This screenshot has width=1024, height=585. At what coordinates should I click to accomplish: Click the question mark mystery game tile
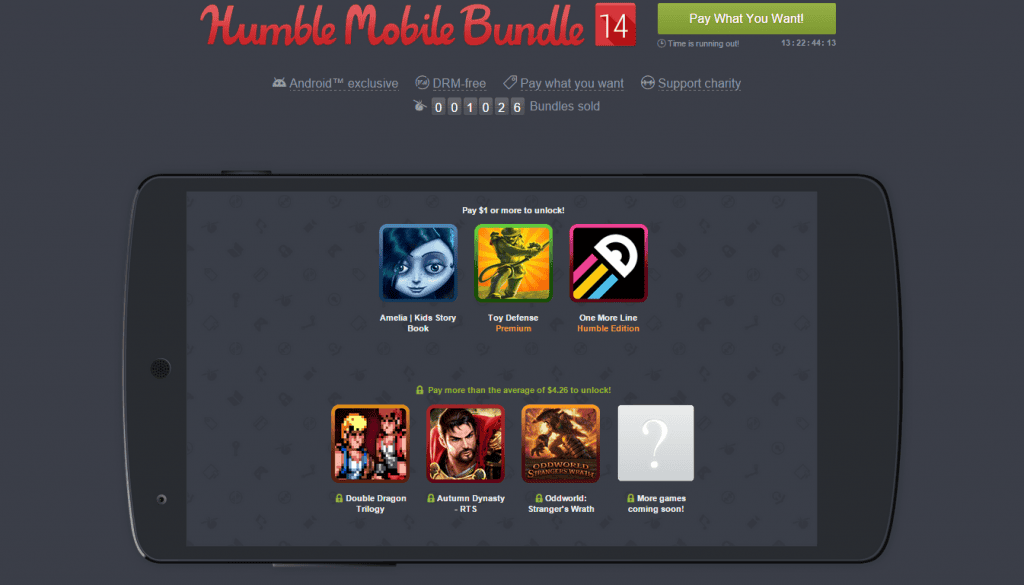point(656,443)
